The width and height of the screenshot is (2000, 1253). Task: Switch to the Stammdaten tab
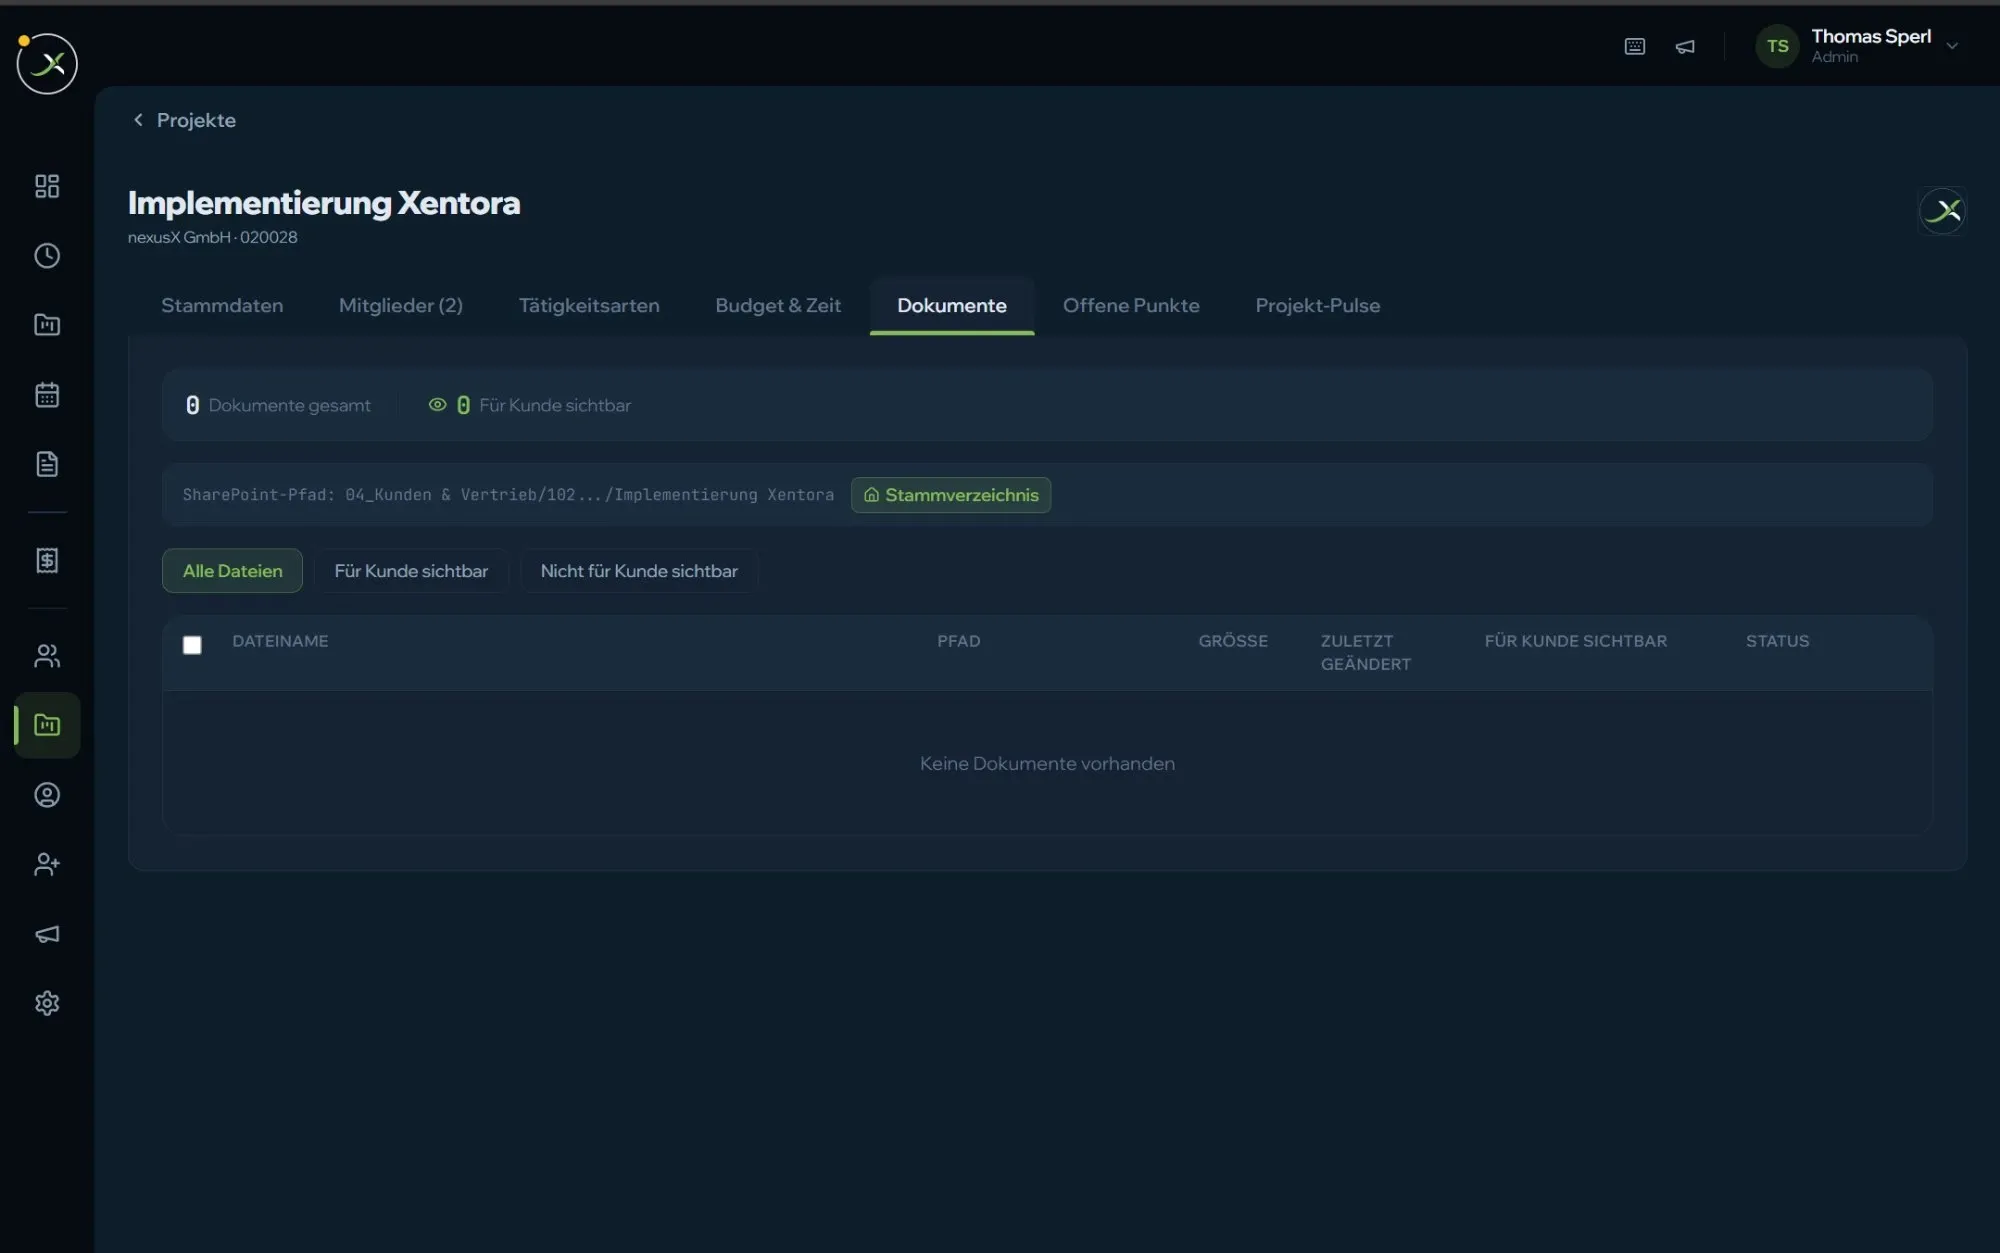coord(222,305)
